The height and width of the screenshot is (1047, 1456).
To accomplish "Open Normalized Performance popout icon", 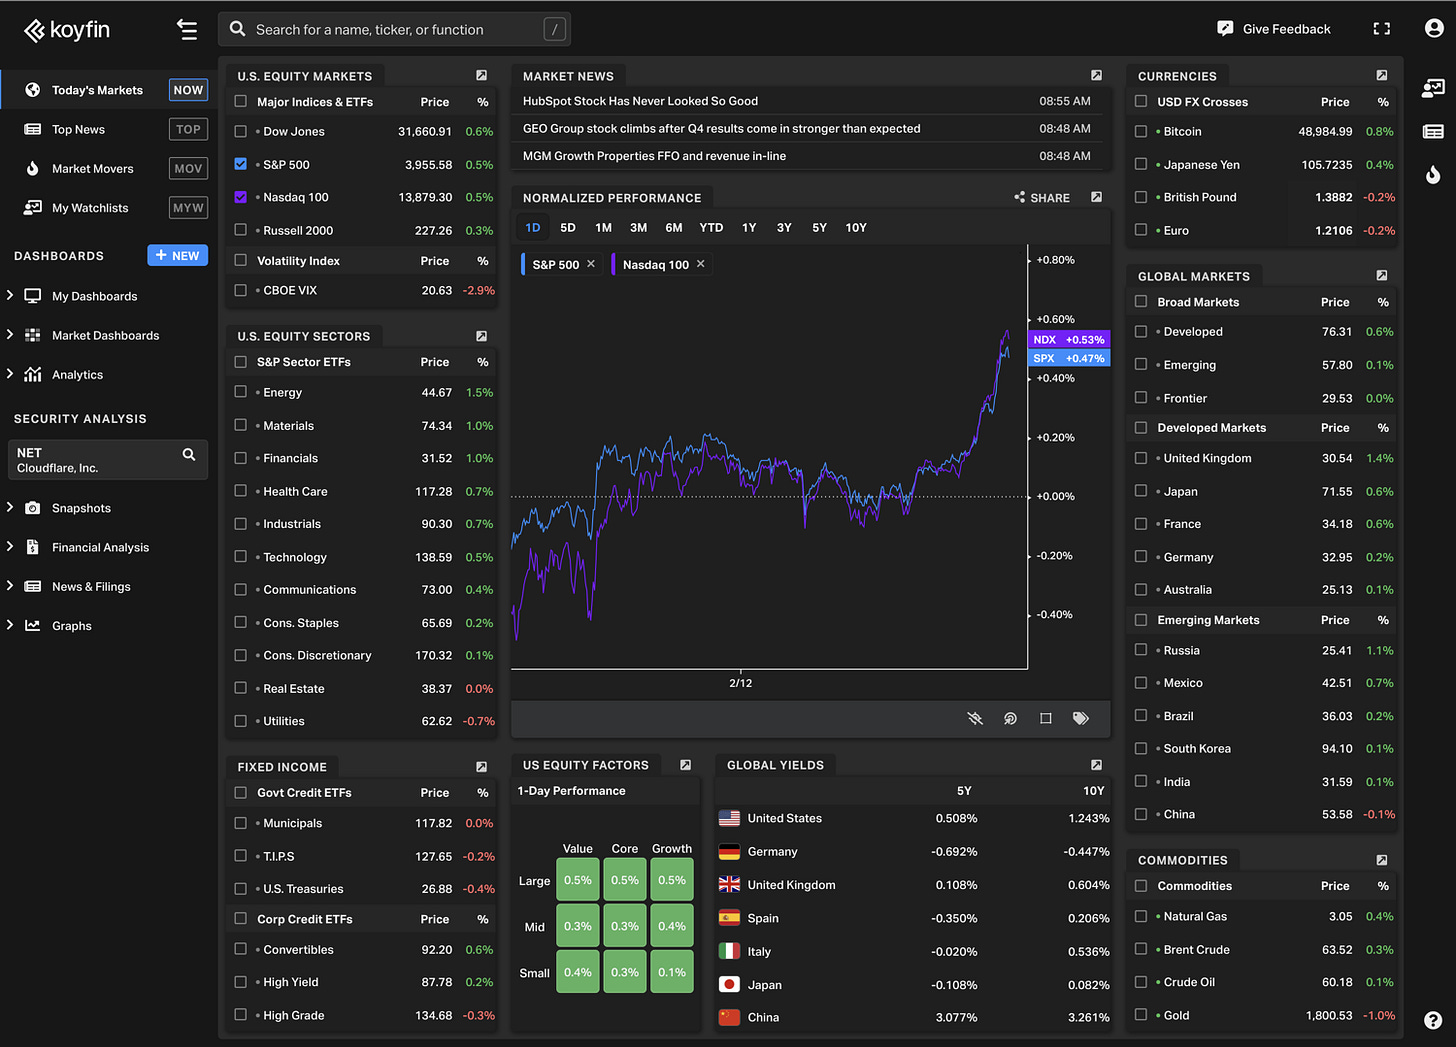I will (x=1096, y=197).
